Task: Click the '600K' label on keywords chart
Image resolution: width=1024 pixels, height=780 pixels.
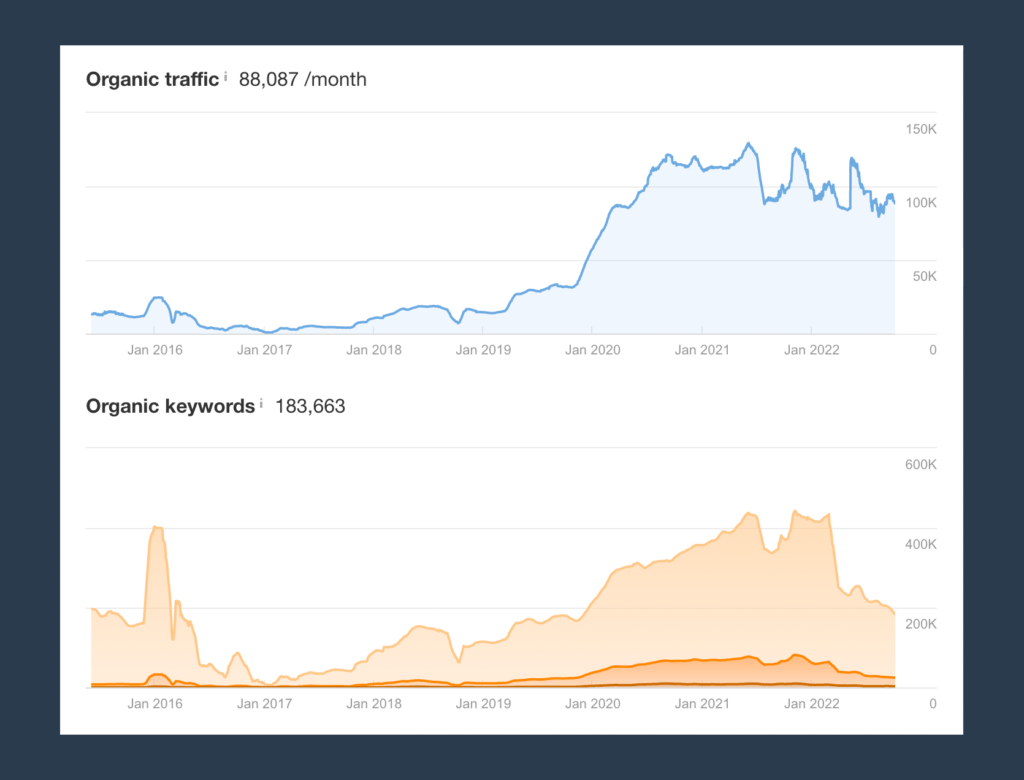Action: pos(921,464)
